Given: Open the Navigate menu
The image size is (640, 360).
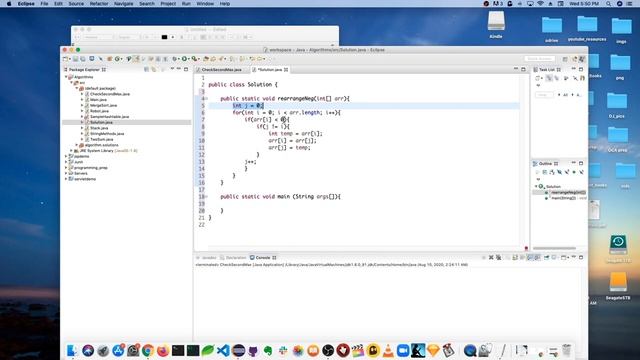Looking at the screenshot, I should pyautogui.click(x=123, y=4).
